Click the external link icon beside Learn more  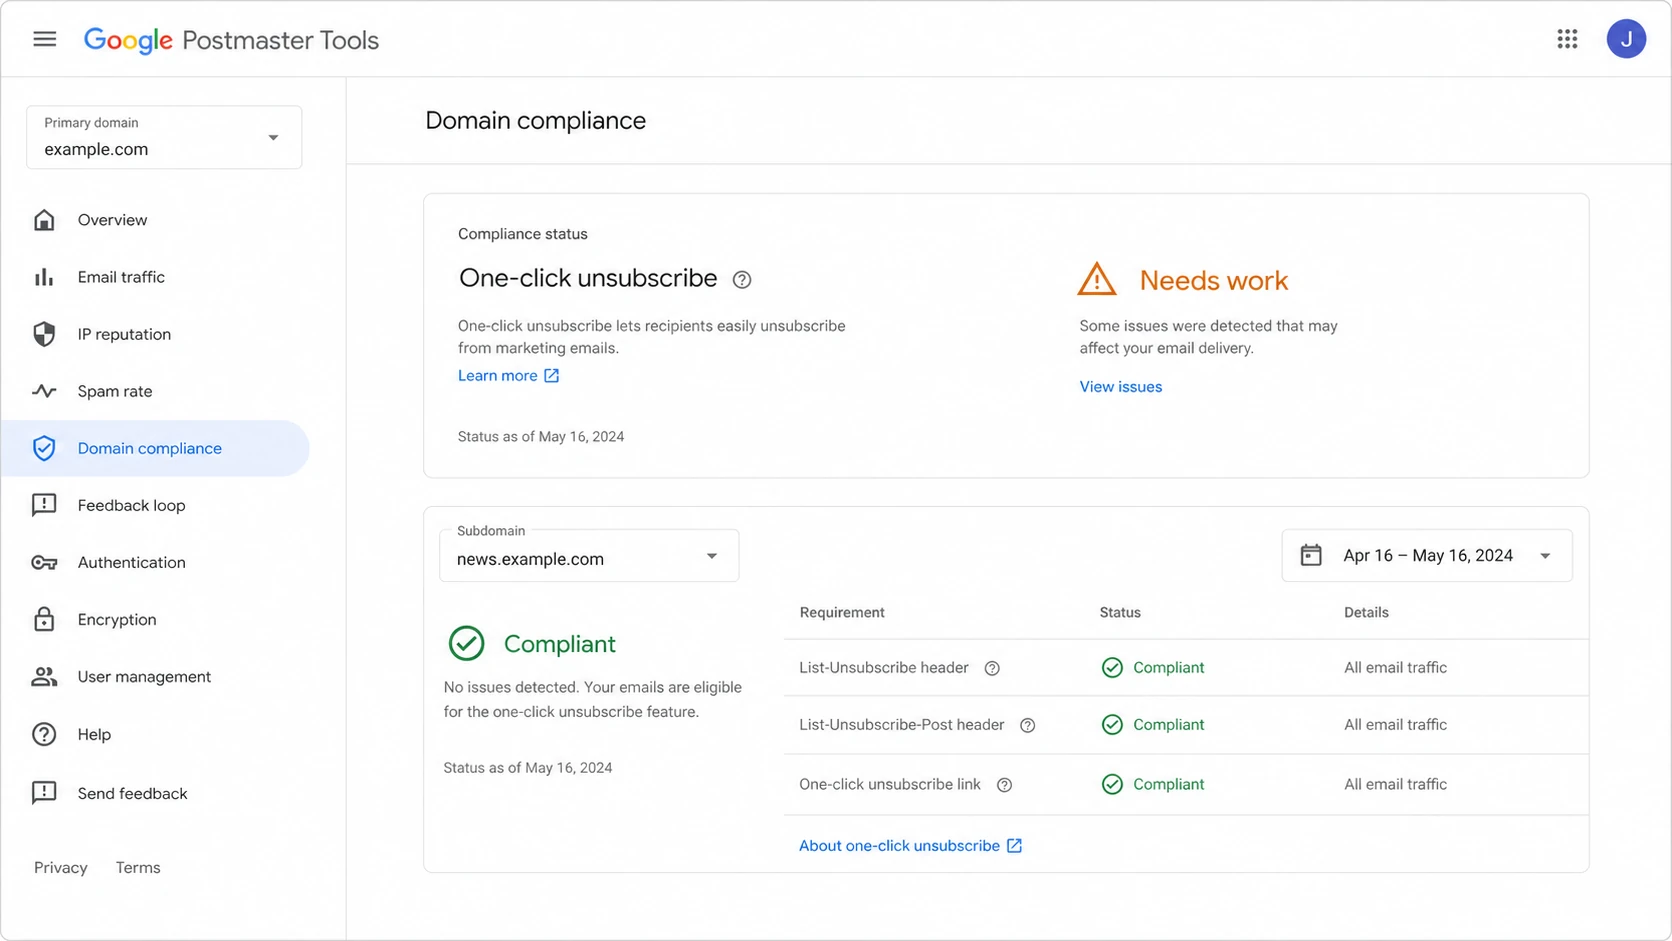[552, 376]
